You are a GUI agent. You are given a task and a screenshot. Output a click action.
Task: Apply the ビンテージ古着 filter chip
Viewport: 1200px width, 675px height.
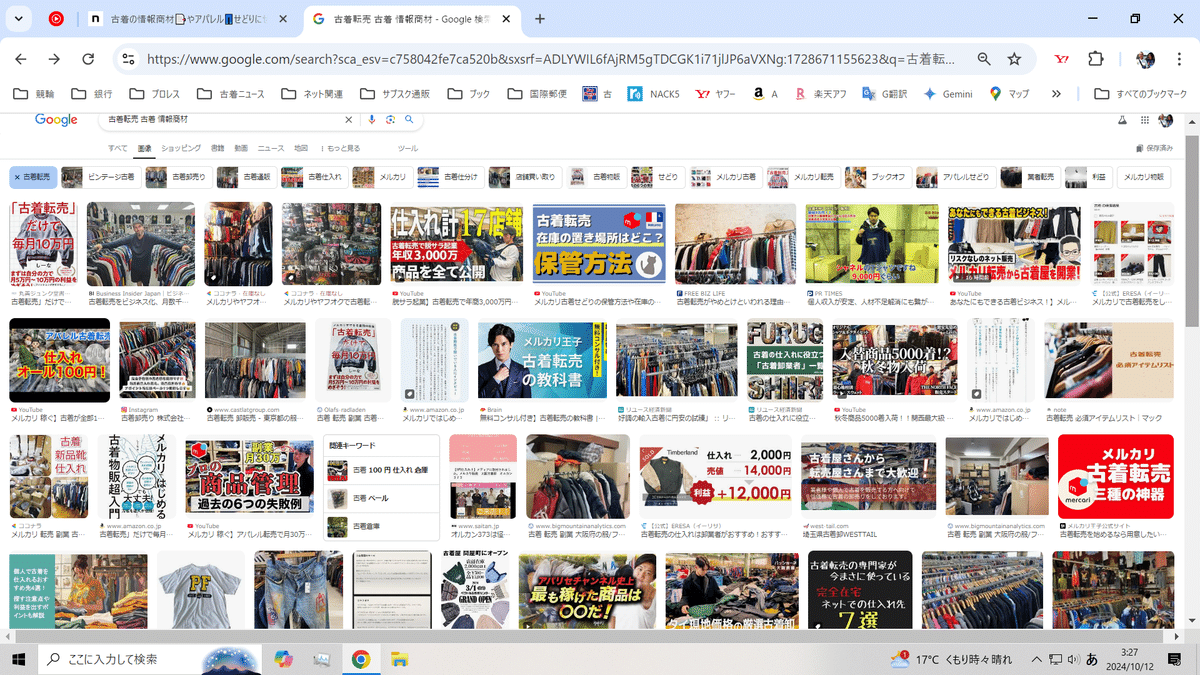(x=99, y=177)
